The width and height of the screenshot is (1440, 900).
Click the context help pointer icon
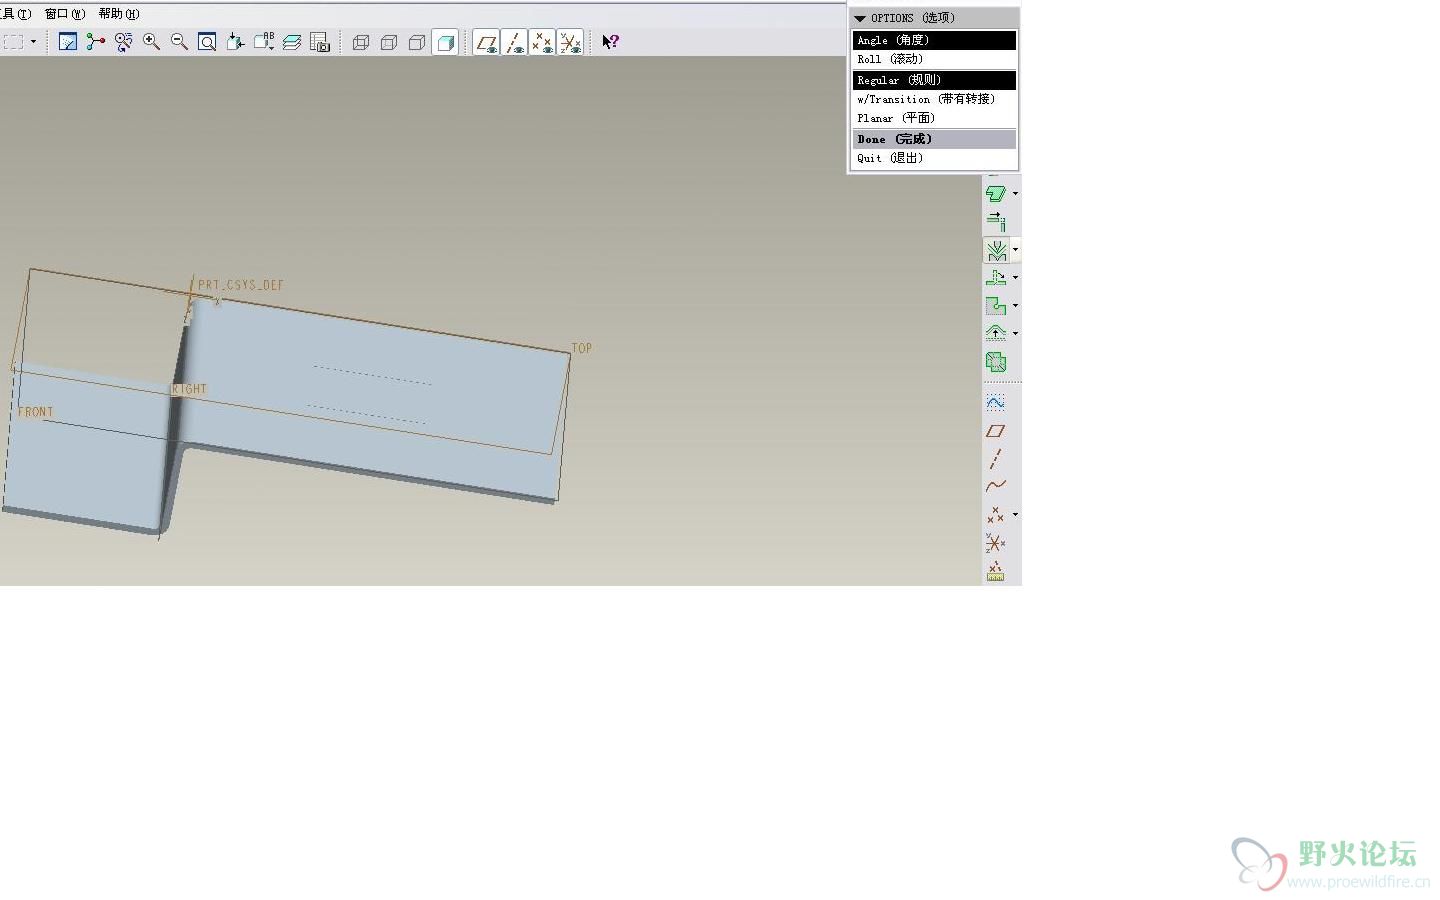coord(610,42)
